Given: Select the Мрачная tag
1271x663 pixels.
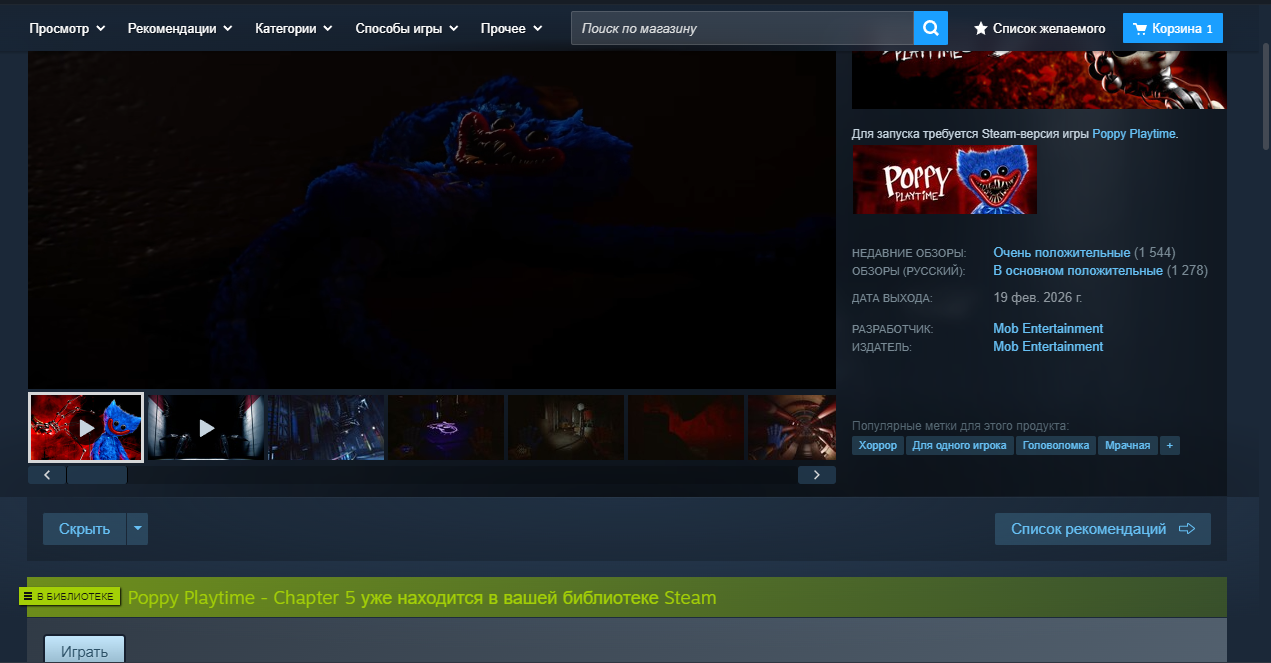Looking at the screenshot, I should pyautogui.click(x=1127, y=445).
